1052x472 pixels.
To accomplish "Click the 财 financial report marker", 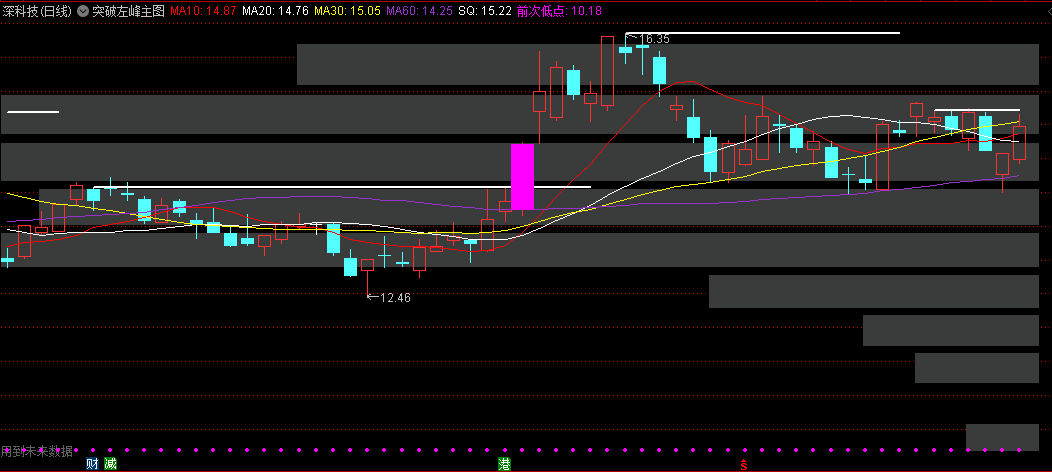I will point(93,463).
